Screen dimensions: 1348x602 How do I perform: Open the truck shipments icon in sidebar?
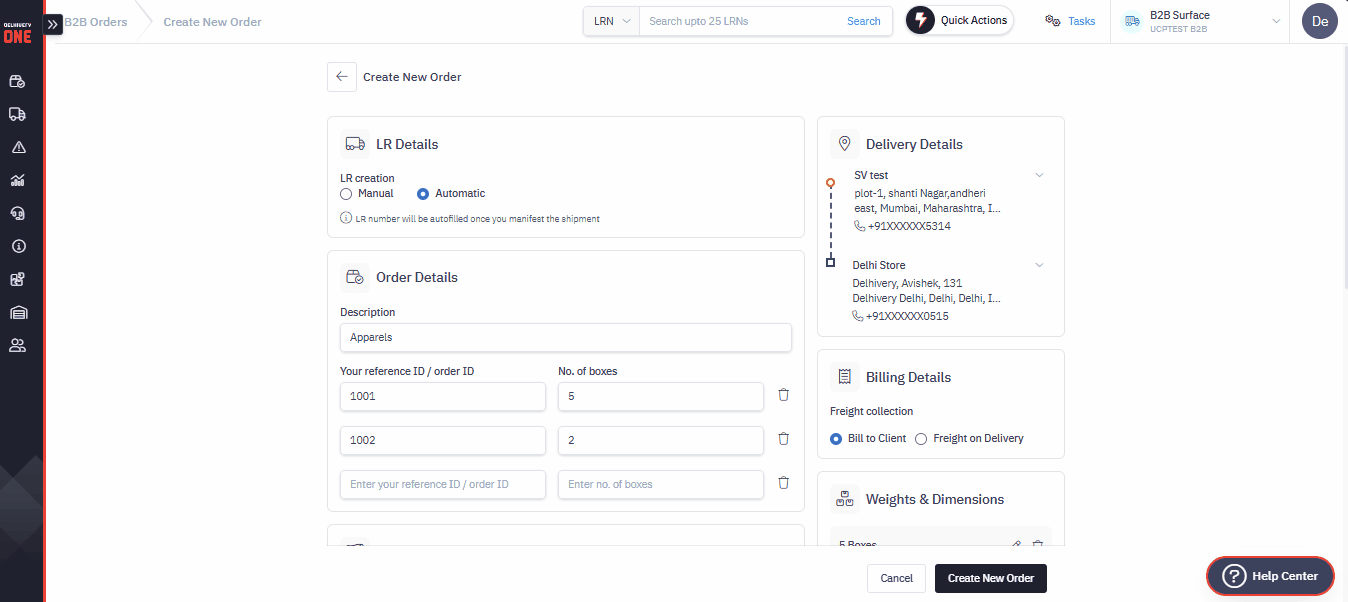click(x=17, y=114)
